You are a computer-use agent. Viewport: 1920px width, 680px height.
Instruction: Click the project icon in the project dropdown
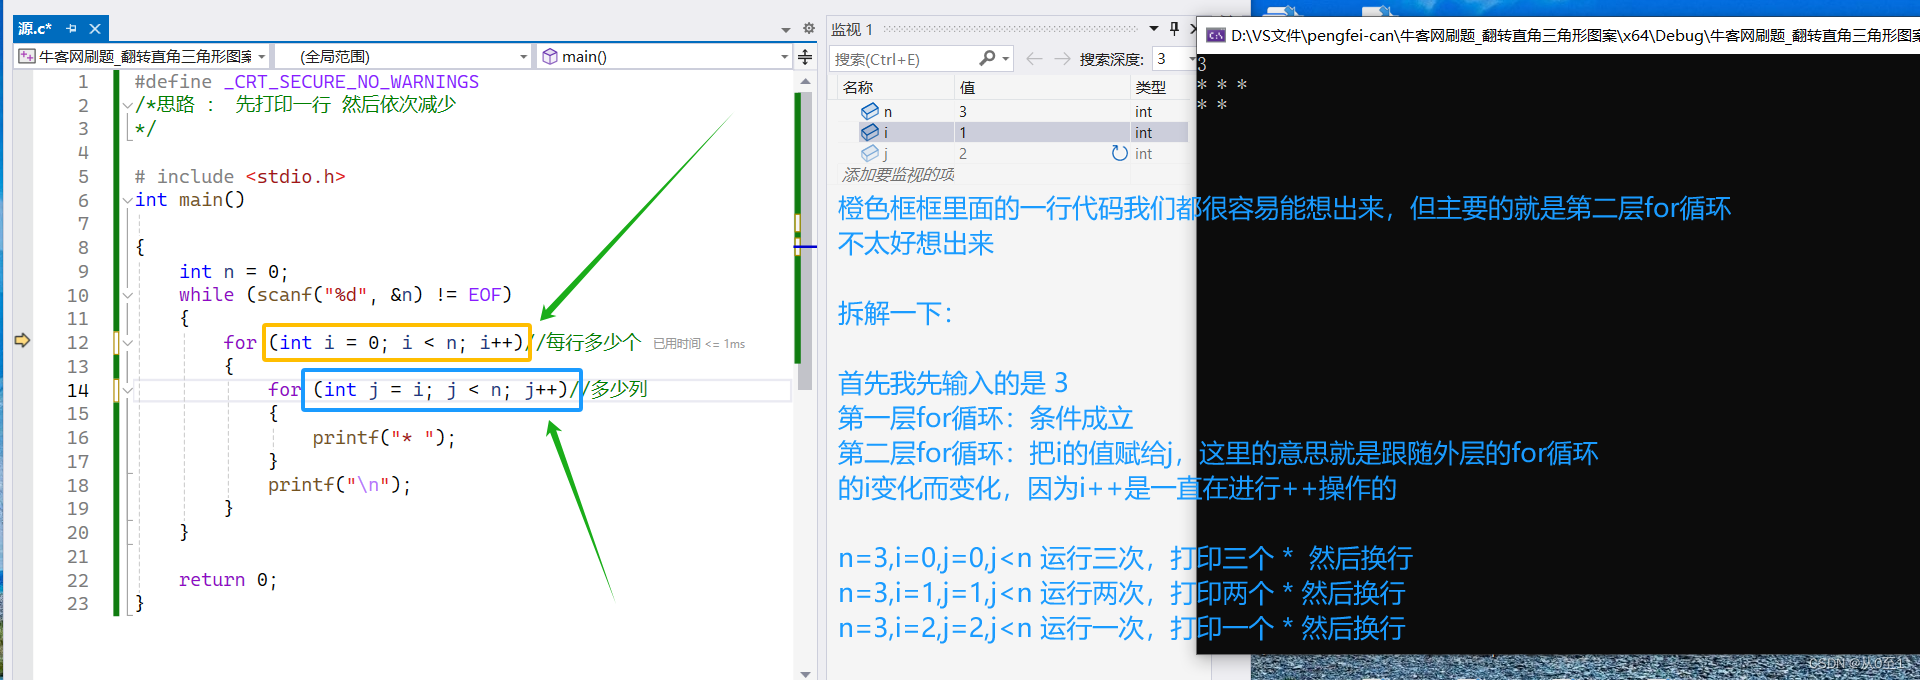27,57
